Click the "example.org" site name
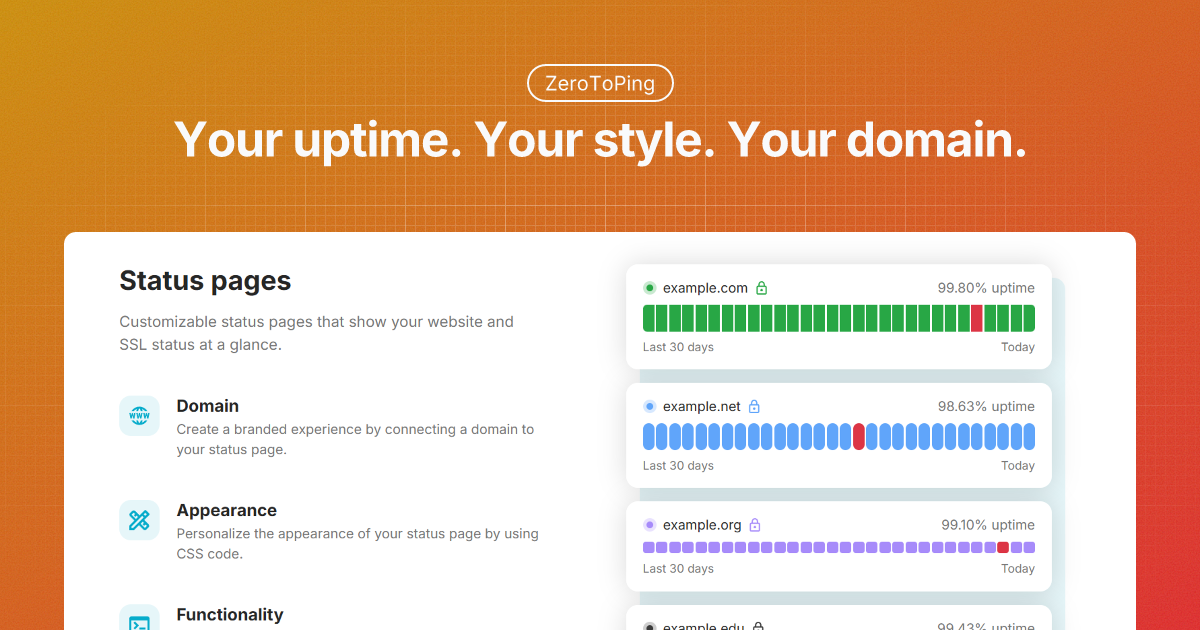This screenshot has width=1200, height=630. click(x=702, y=525)
